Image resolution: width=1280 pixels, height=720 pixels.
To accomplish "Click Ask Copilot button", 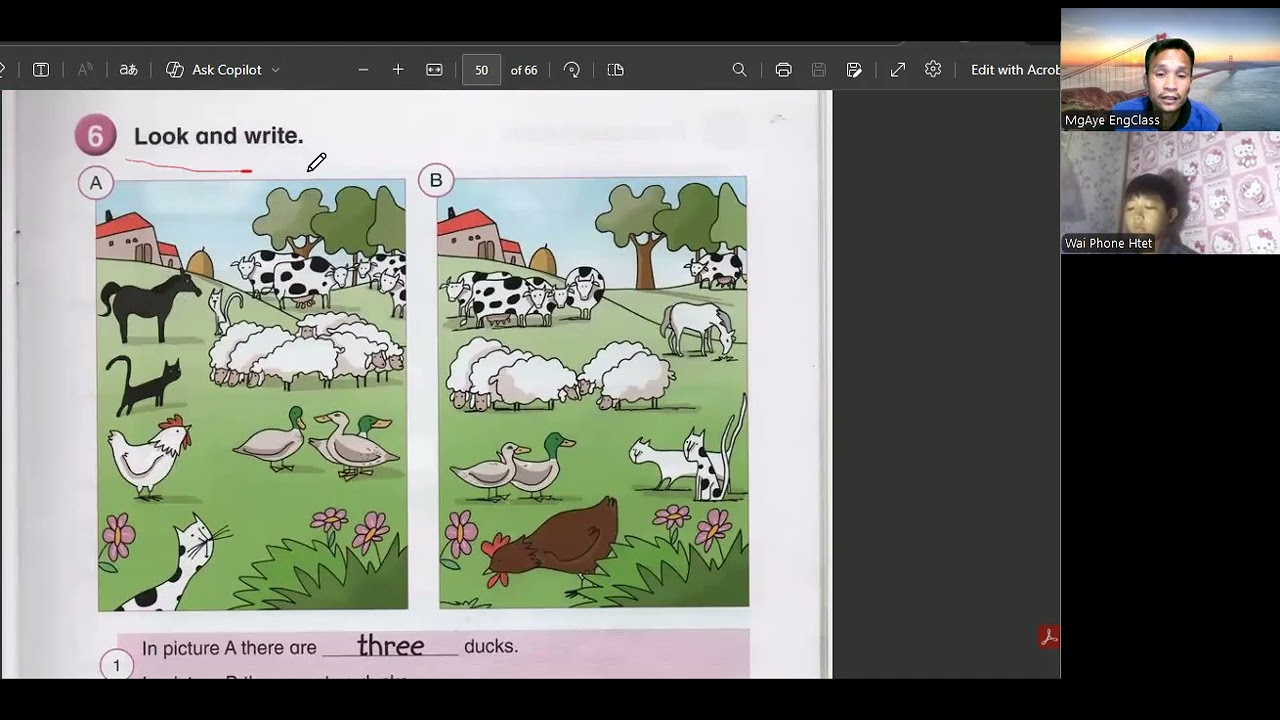I will click(214, 70).
